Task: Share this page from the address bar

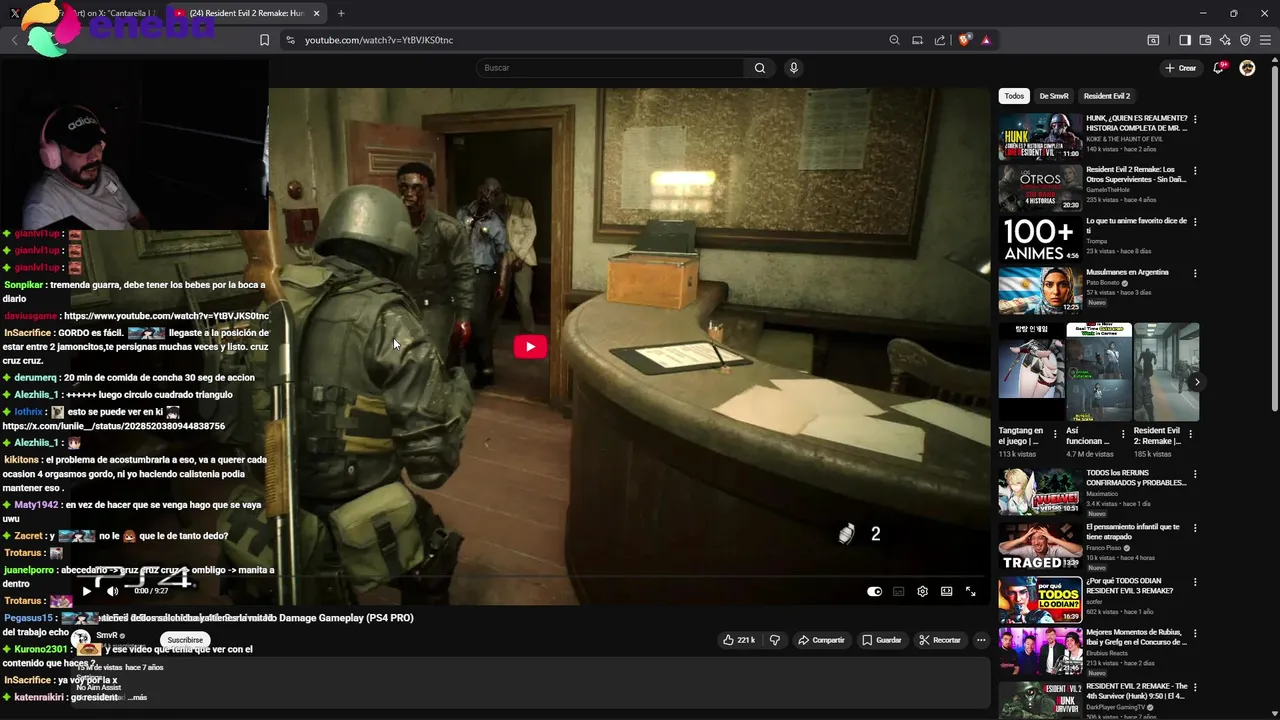Action: (940, 40)
